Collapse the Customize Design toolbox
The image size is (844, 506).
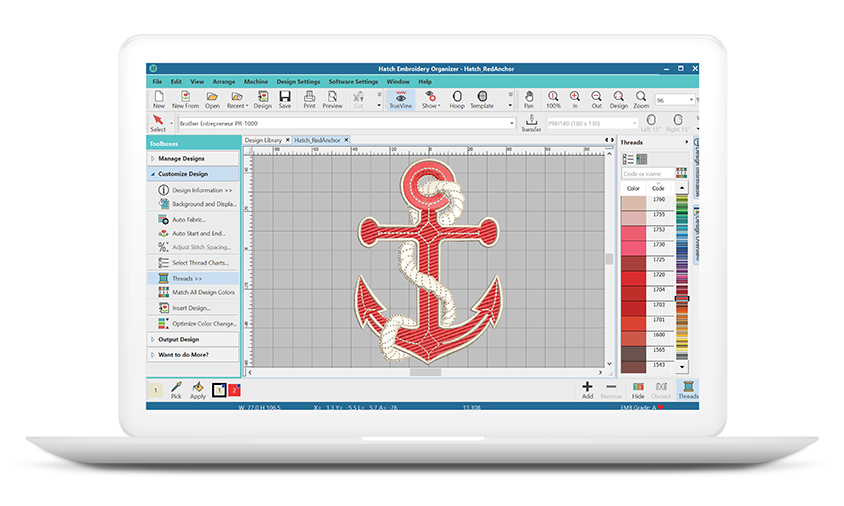pyautogui.click(x=193, y=174)
